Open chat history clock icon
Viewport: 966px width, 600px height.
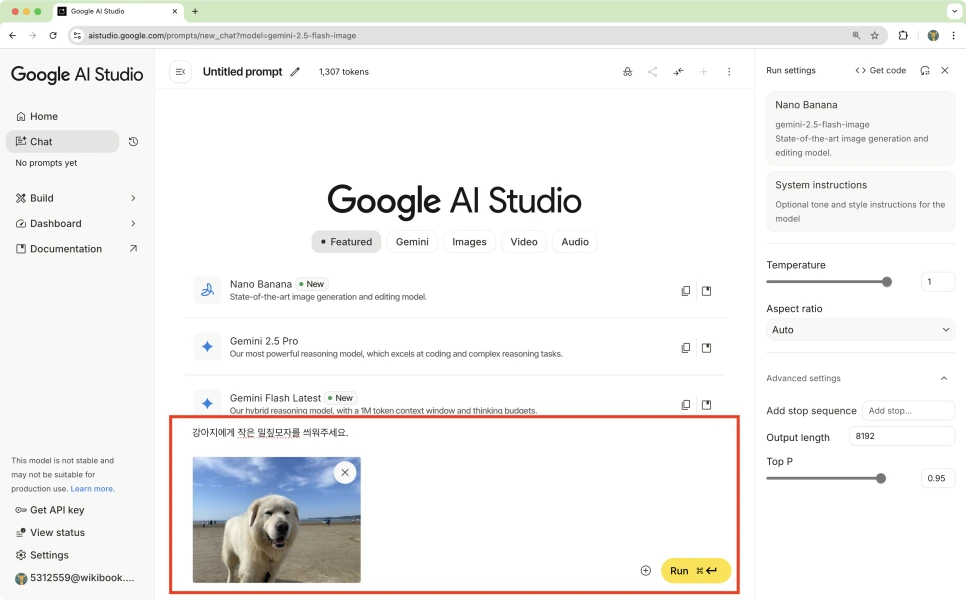[x=133, y=142]
